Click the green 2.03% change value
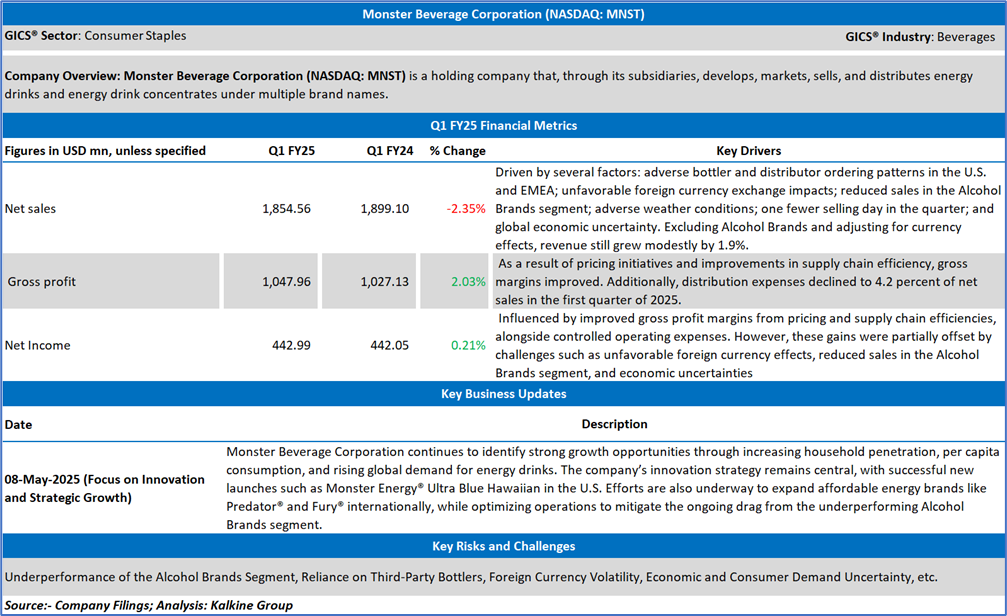The height and width of the screenshot is (616, 1007). coord(468,282)
